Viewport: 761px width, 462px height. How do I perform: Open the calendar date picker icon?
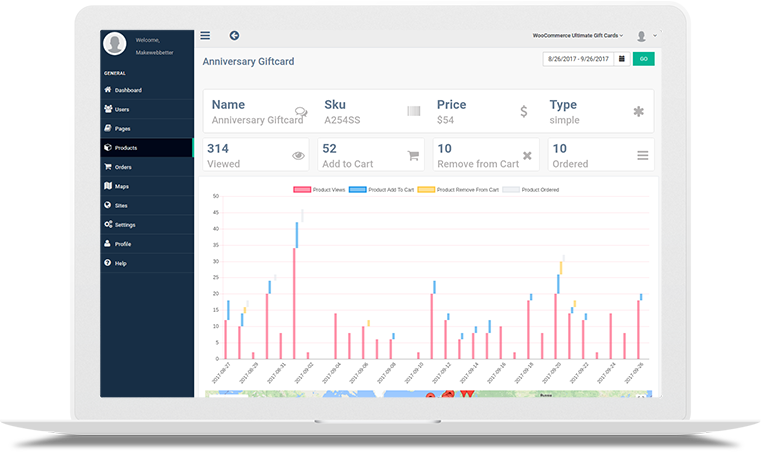pyautogui.click(x=622, y=59)
